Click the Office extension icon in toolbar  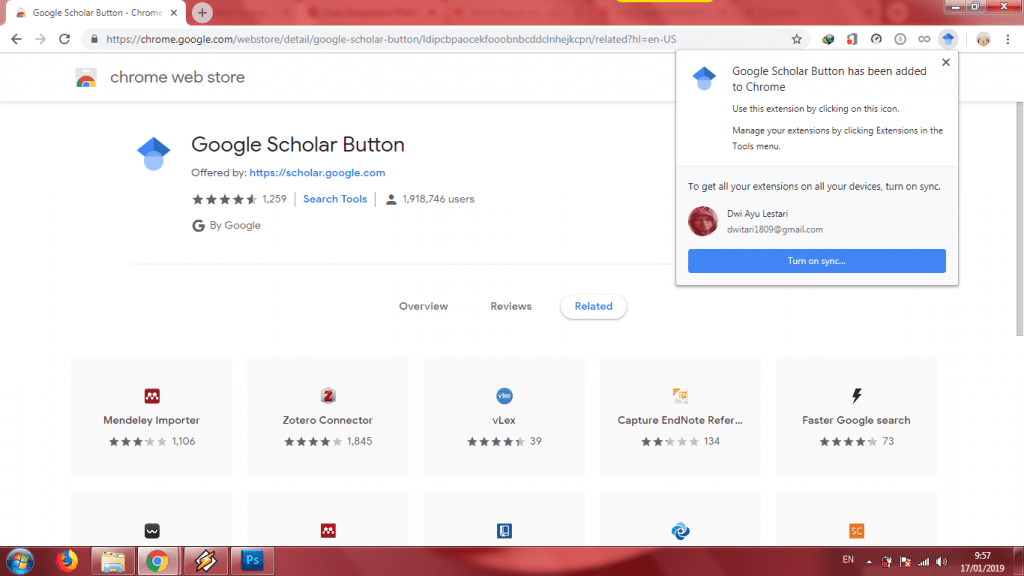point(852,39)
